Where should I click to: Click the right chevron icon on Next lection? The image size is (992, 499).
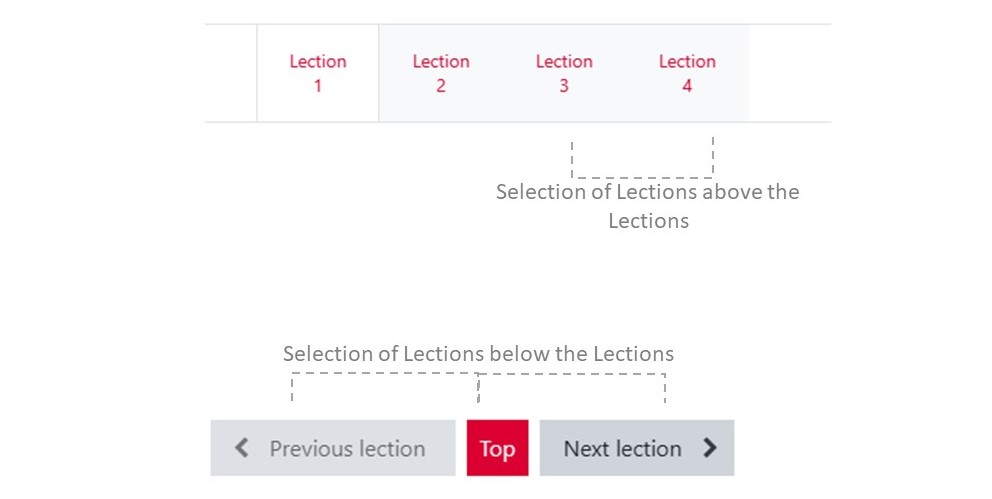(x=710, y=449)
